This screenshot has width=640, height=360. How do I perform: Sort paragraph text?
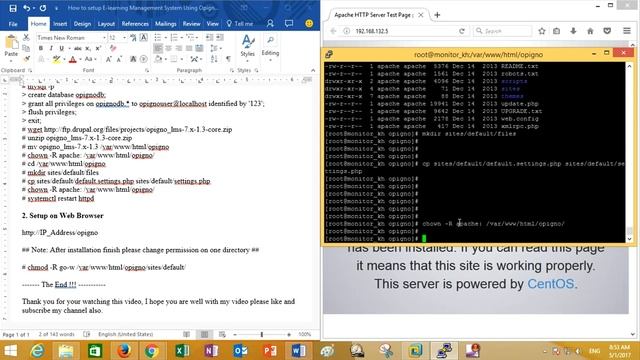(x=214, y=60)
